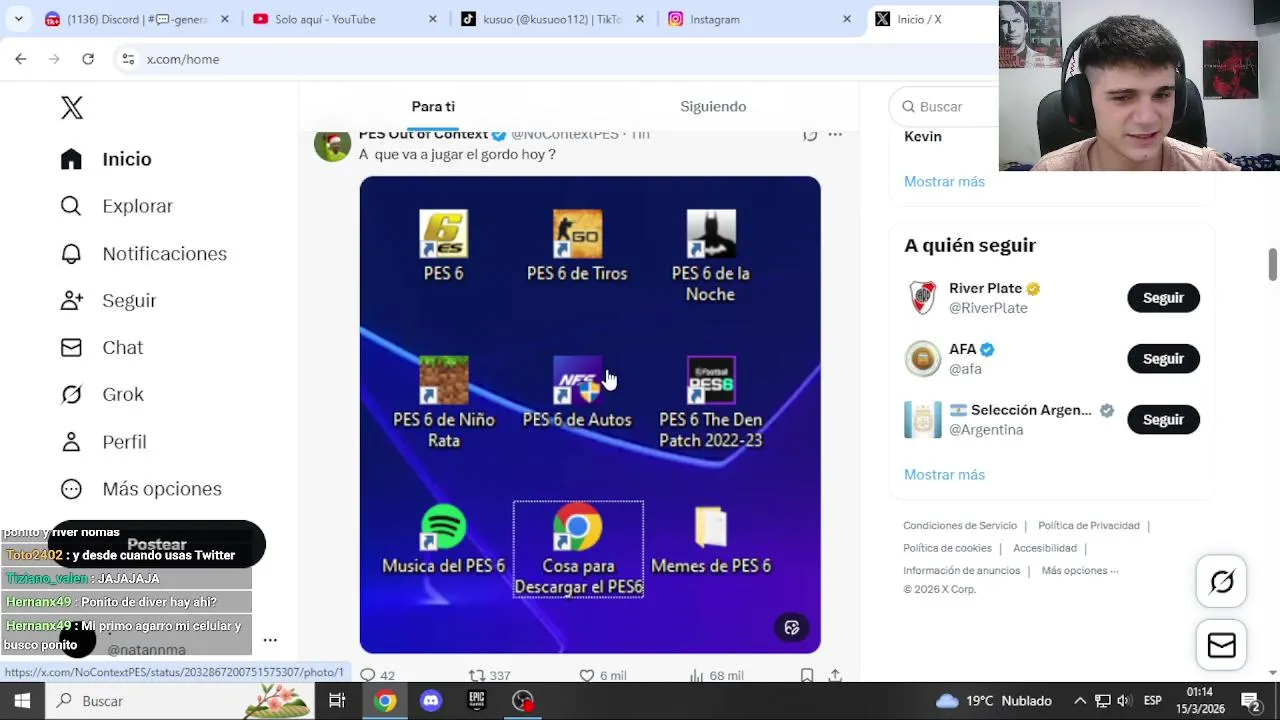Click the taskbar Buscar search box

point(180,701)
